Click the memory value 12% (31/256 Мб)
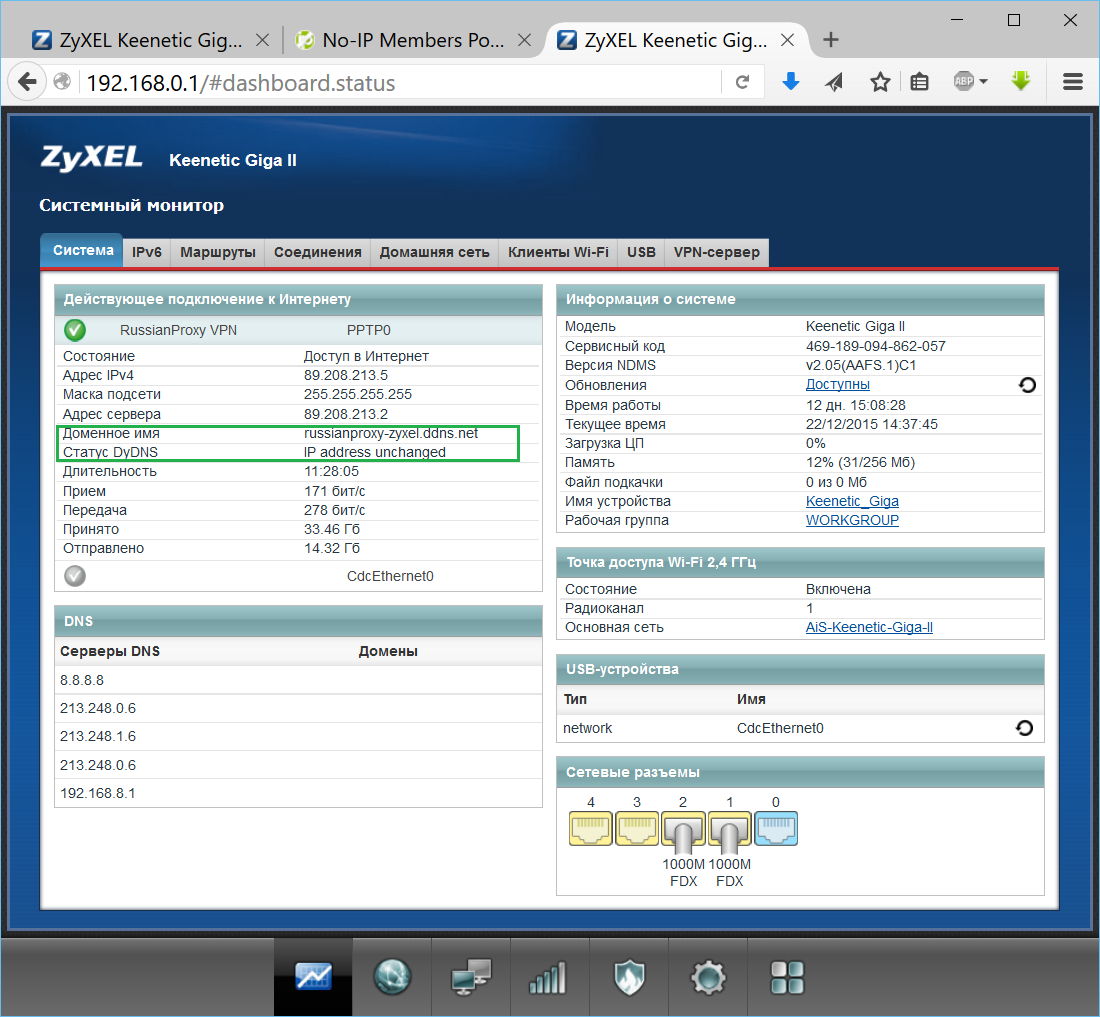Viewport: 1100px width, 1017px height. pyautogui.click(x=860, y=462)
